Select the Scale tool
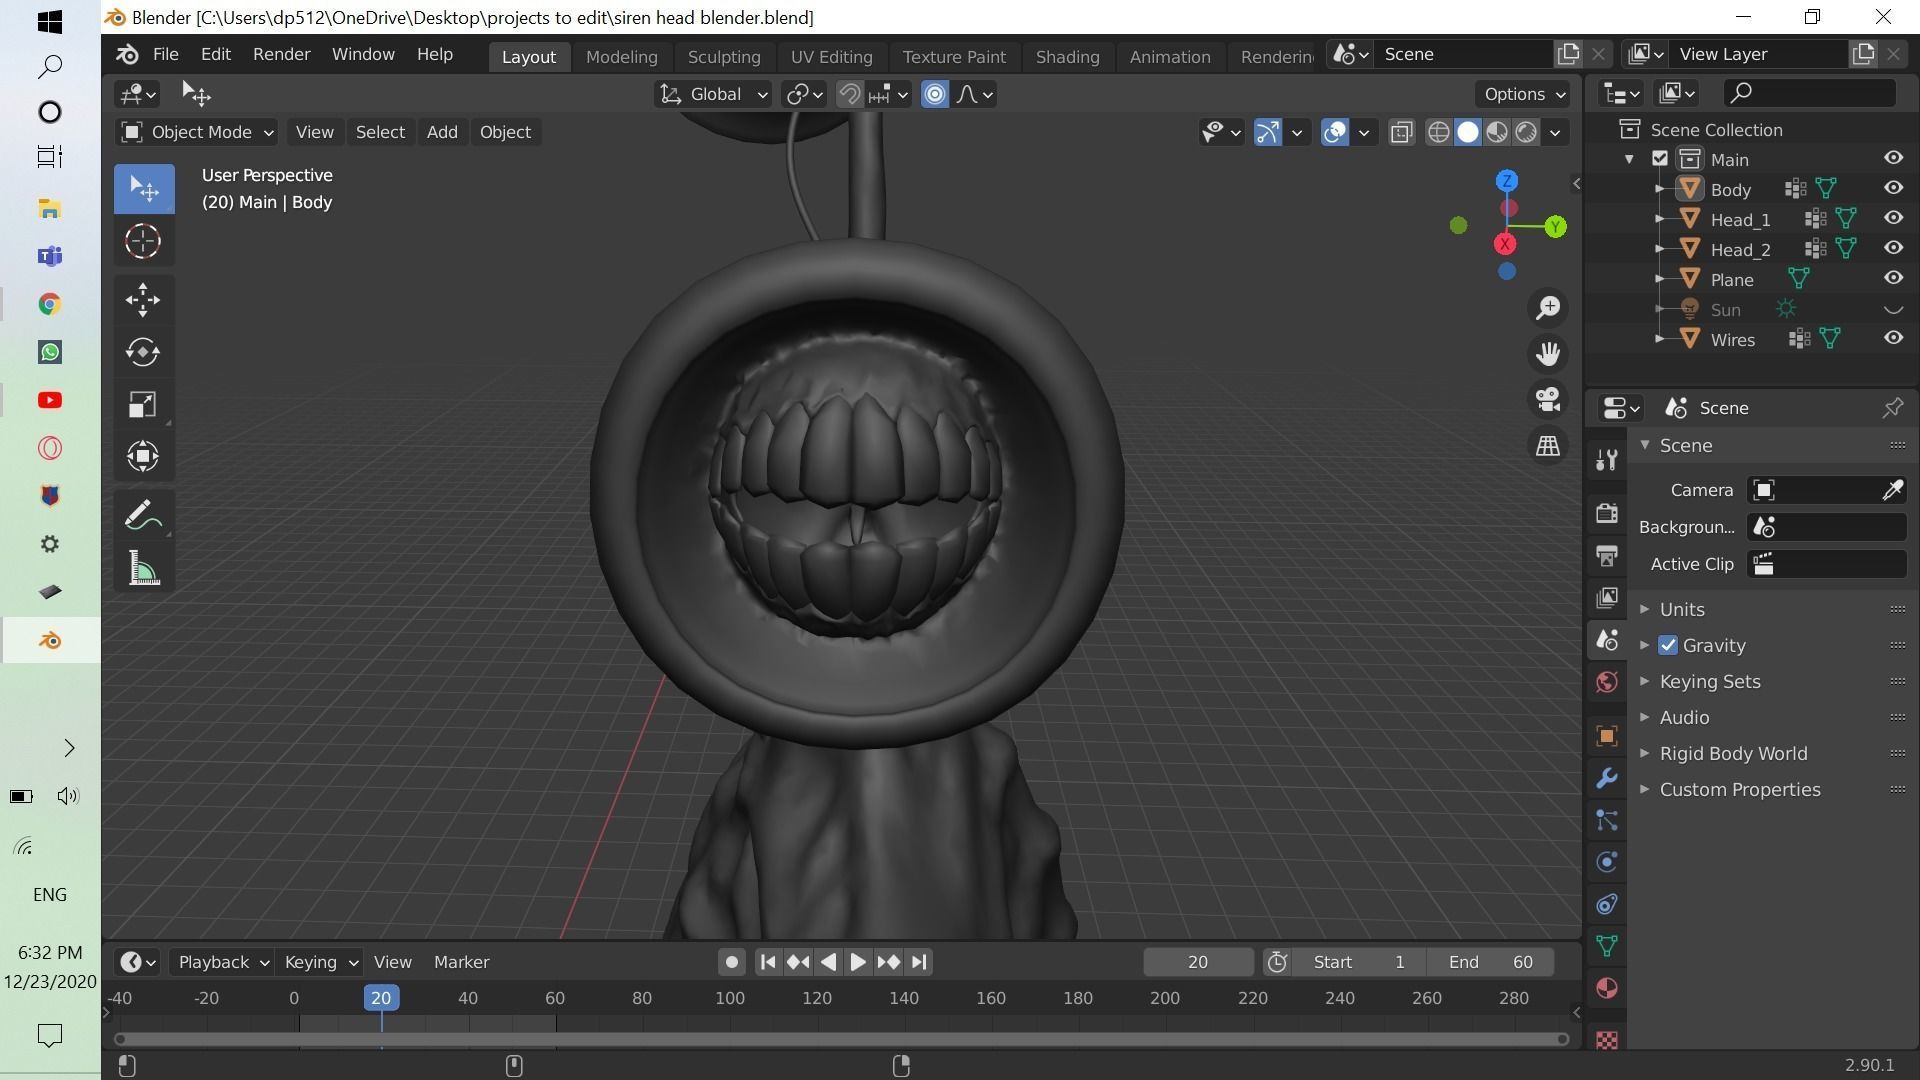The height and width of the screenshot is (1080, 1920). coord(143,404)
